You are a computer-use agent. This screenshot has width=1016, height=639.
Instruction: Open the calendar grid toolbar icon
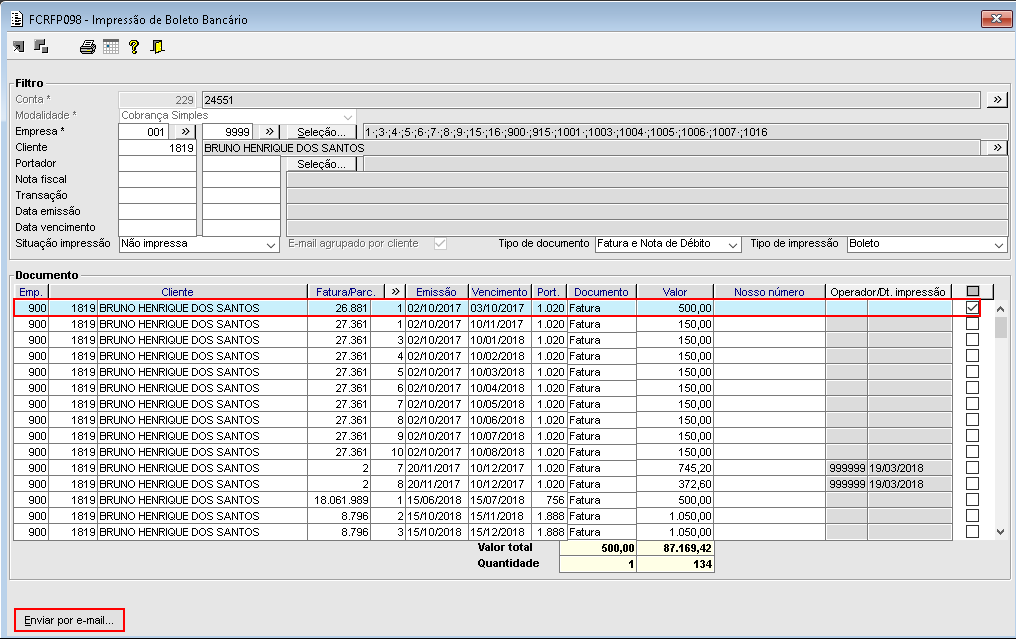(x=111, y=47)
